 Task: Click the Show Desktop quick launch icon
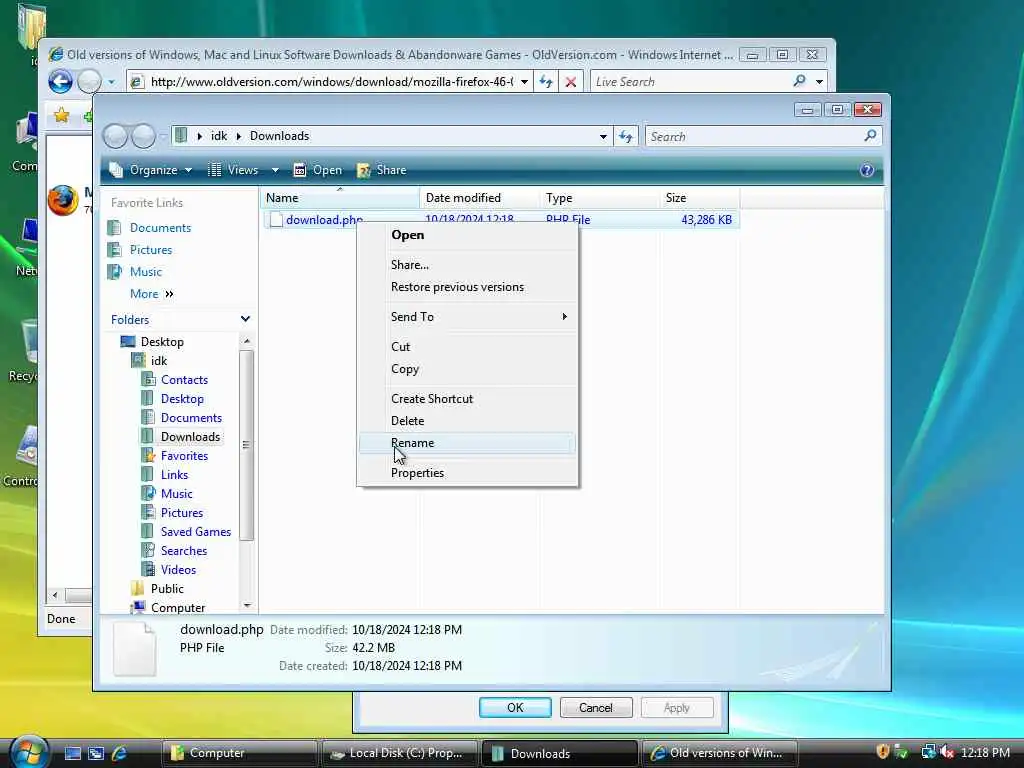(x=72, y=753)
